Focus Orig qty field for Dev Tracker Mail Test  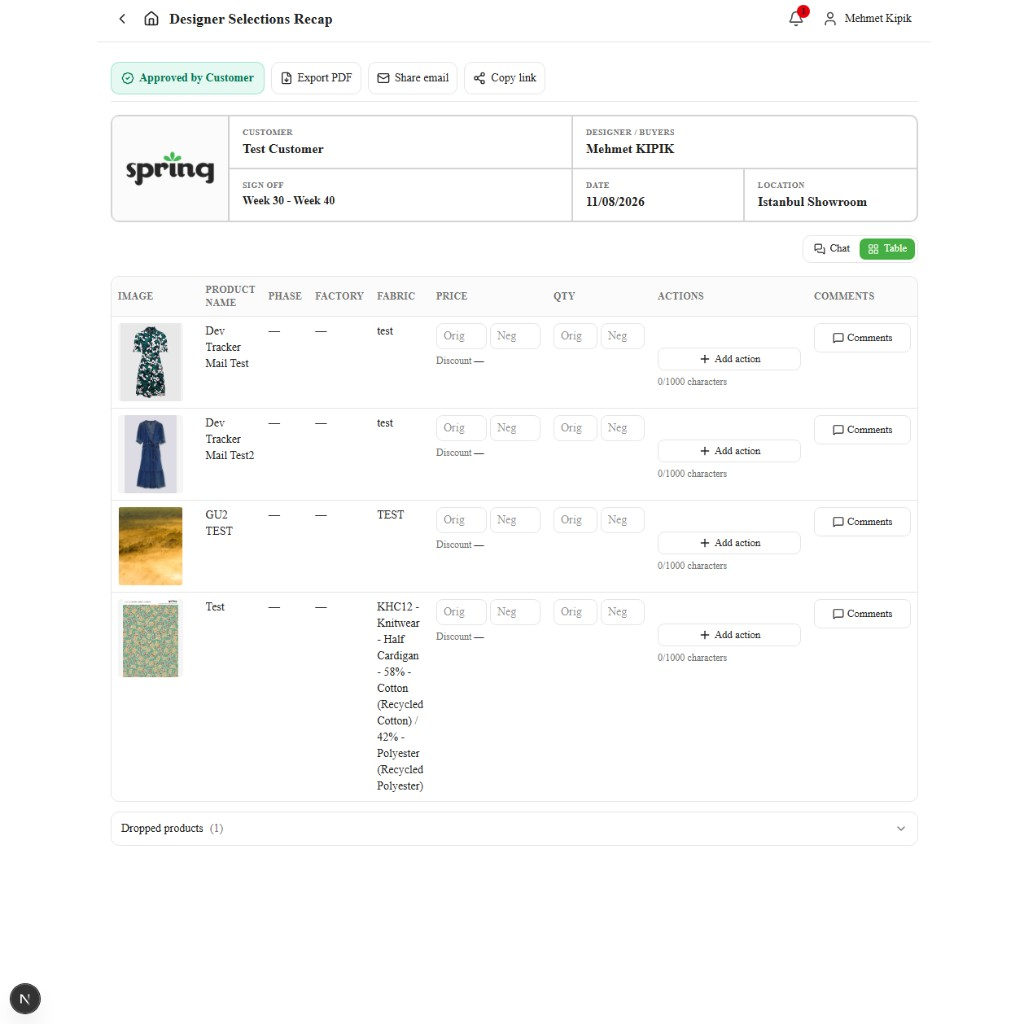pyautogui.click(x=575, y=336)
